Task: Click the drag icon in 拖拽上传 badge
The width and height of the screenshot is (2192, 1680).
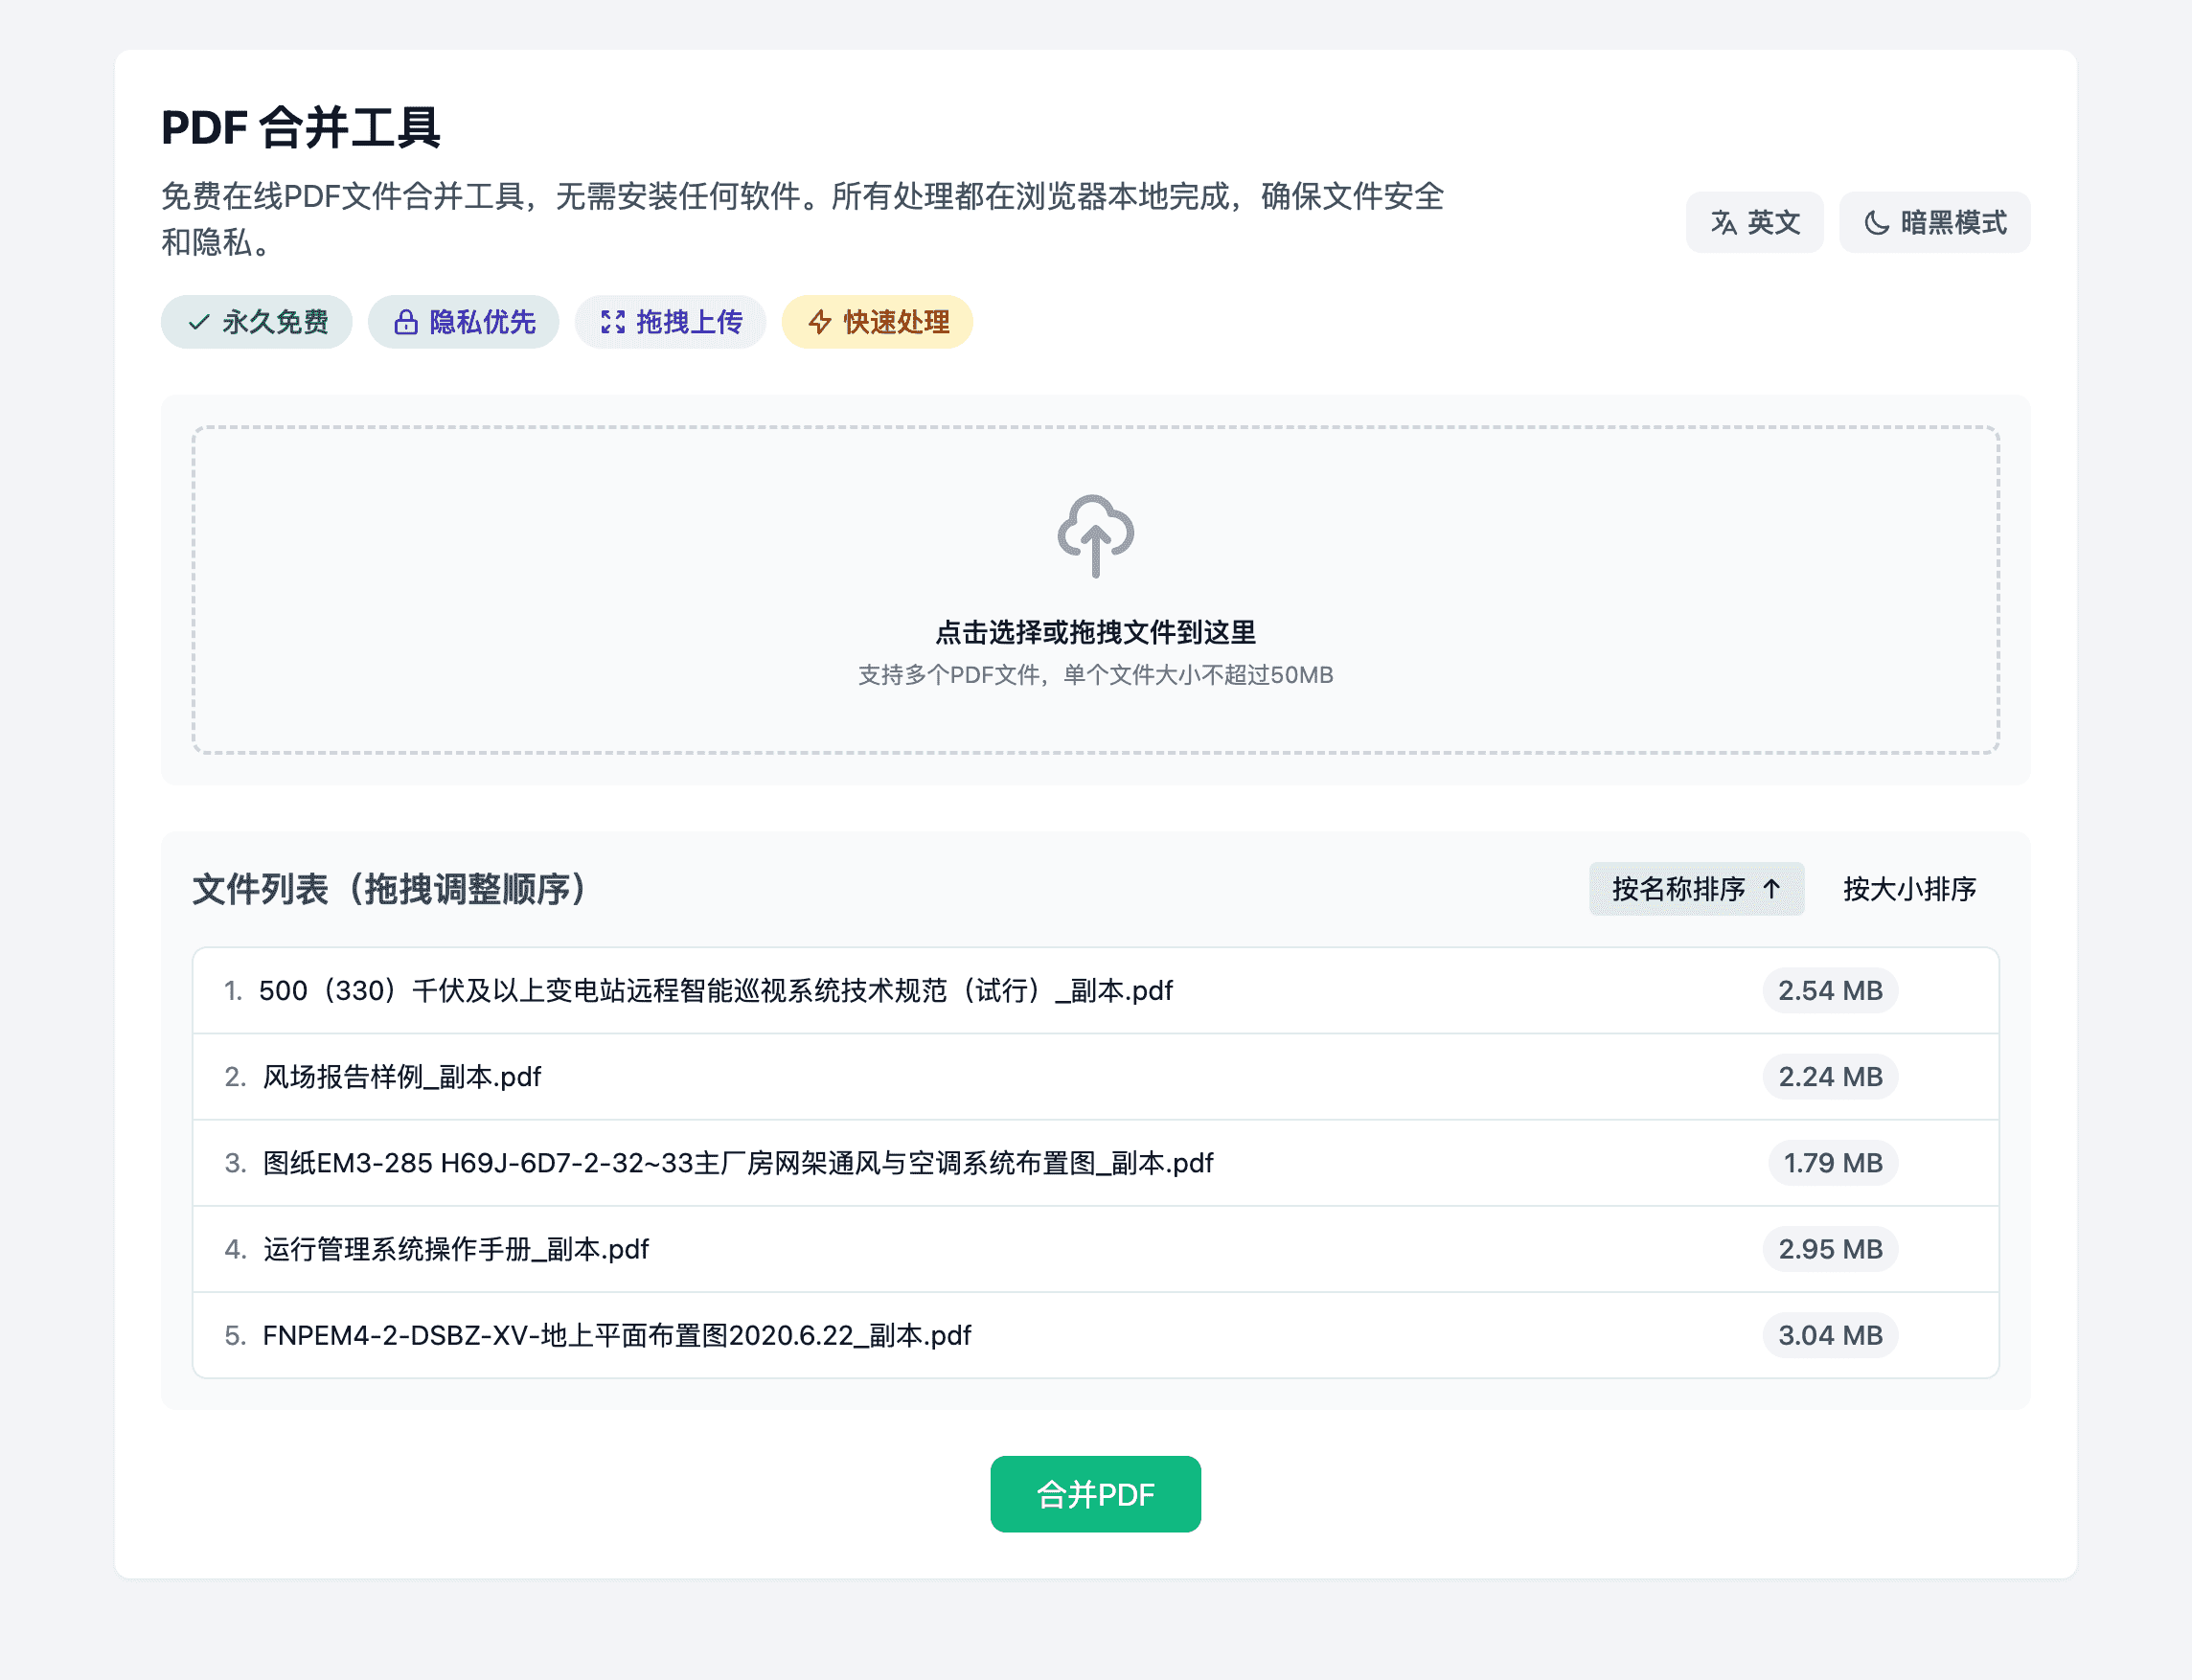Action: pyautogui.click(x=612, y=322)
